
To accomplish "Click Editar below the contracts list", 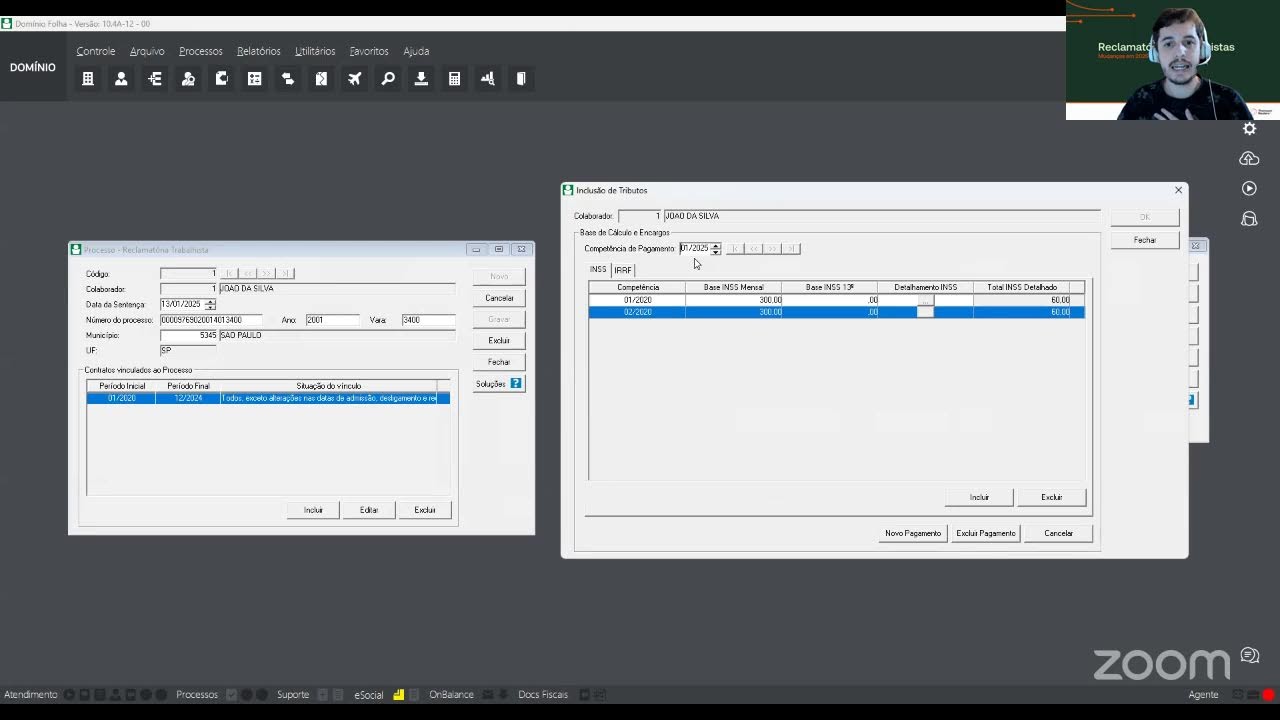I will tap(369, 510).
